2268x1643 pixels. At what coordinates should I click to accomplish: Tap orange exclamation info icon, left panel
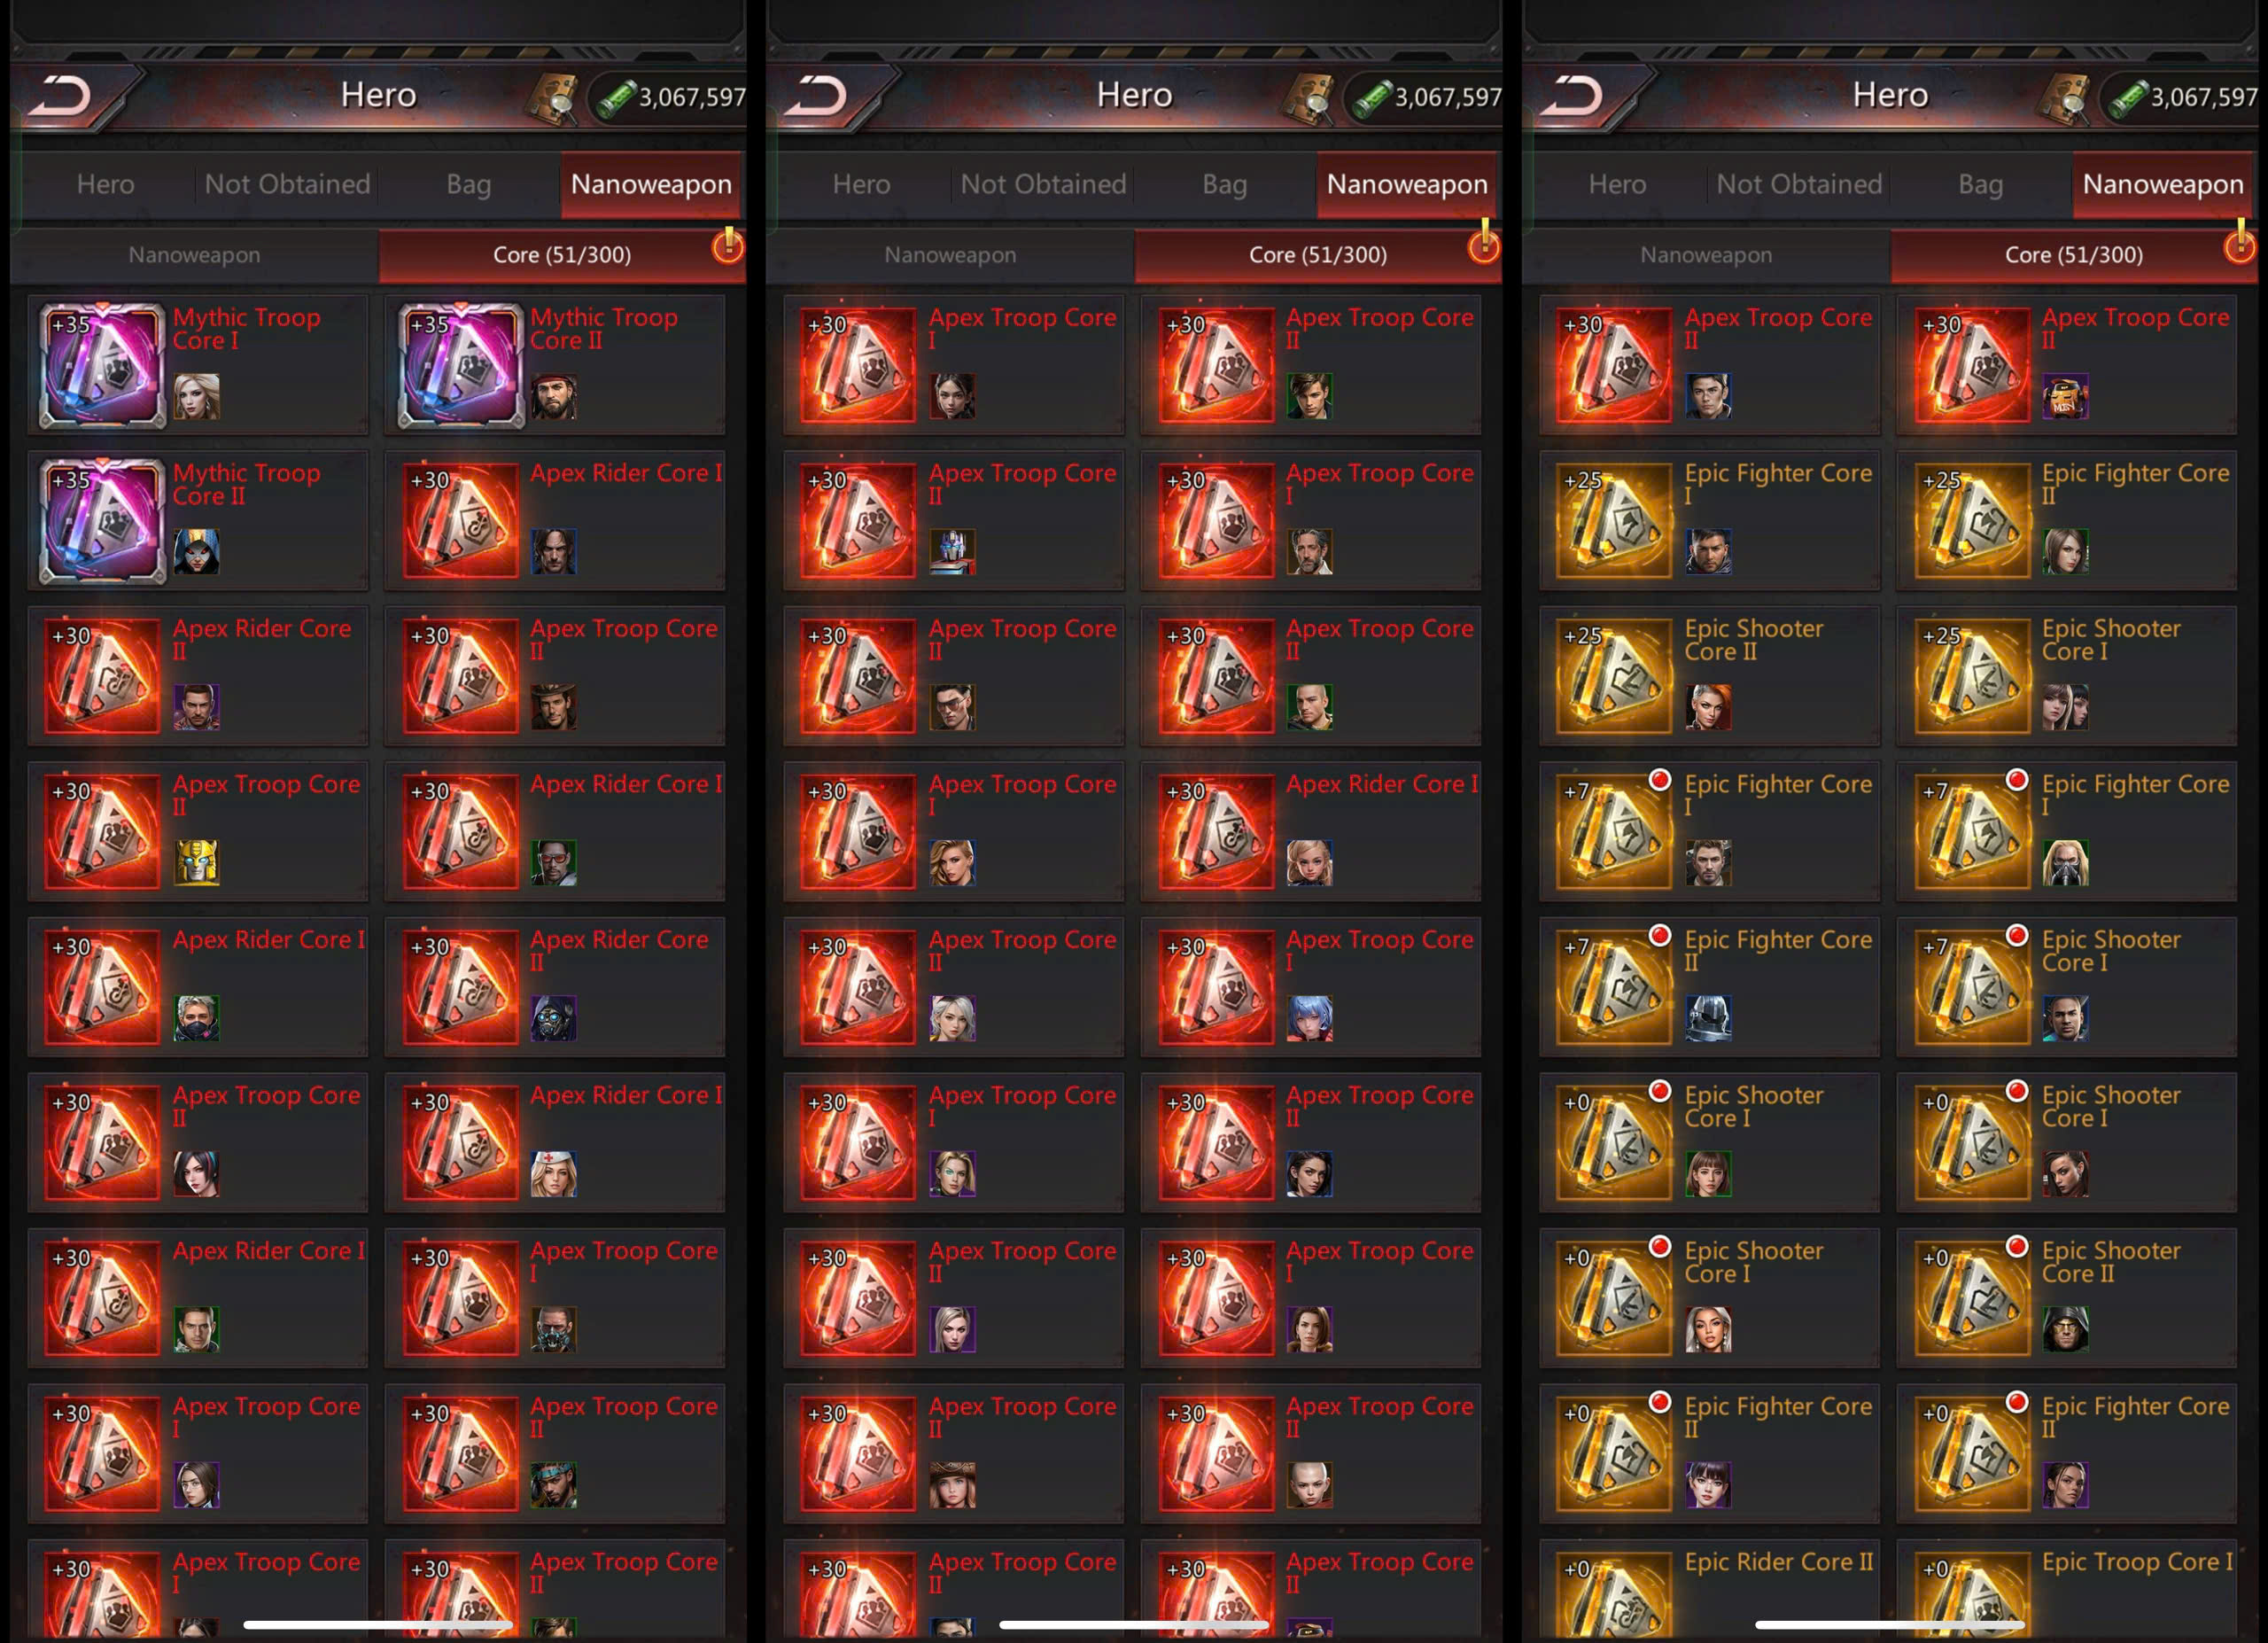pyautogui.click(x=728, y=245)
